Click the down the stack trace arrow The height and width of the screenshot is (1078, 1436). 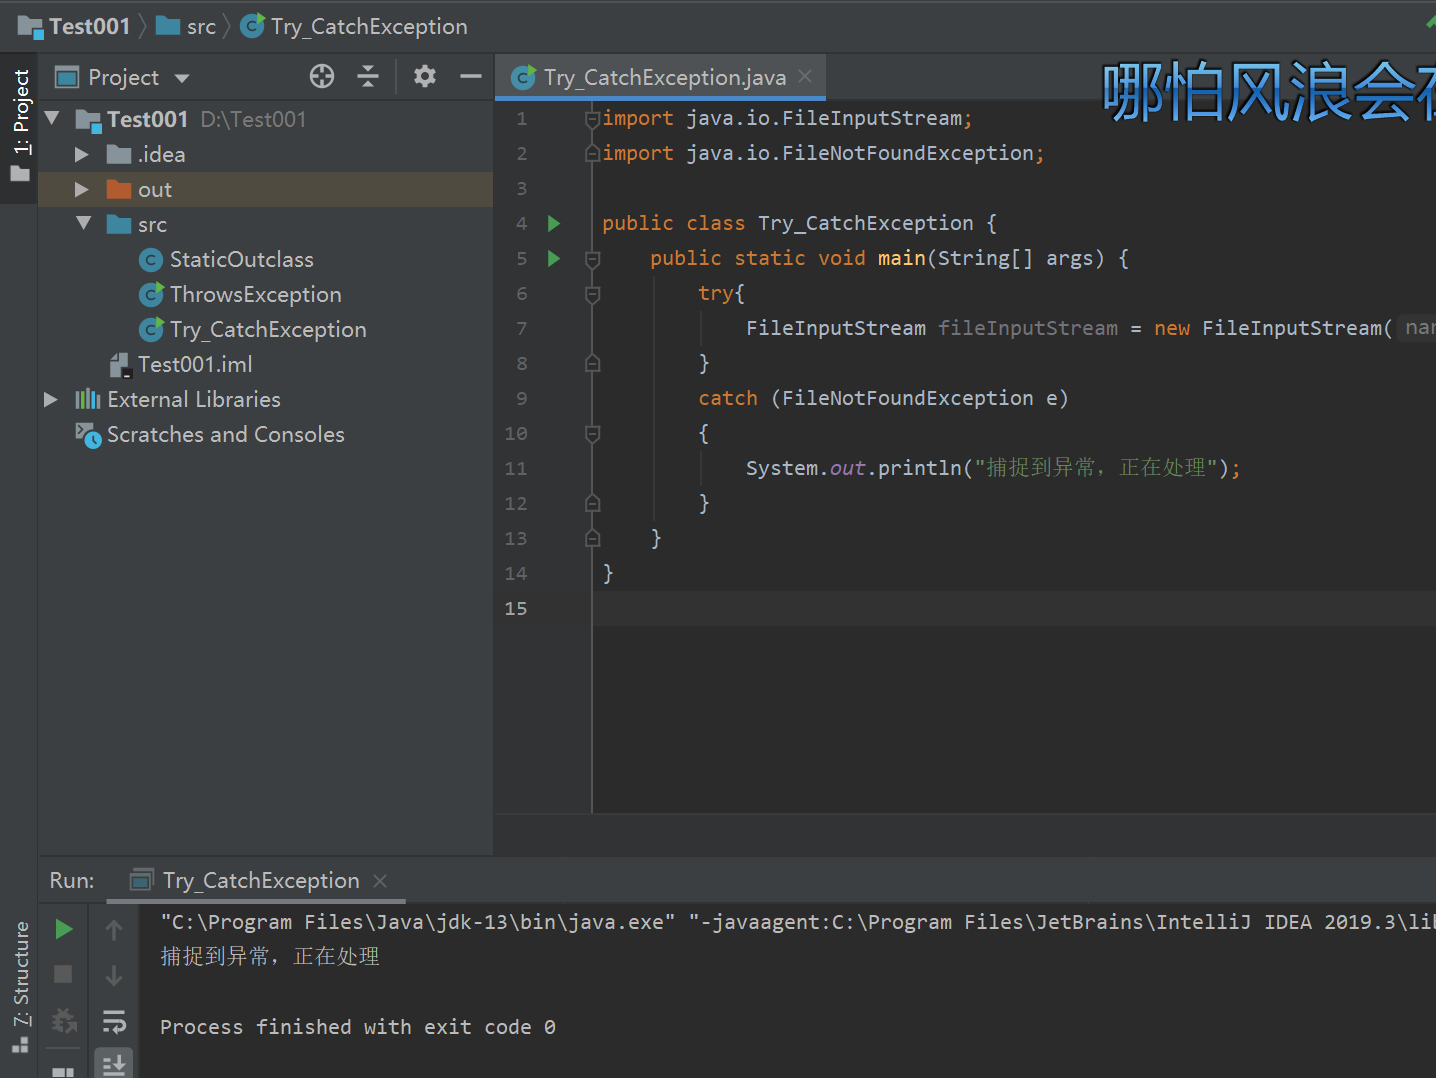[114, 976]
